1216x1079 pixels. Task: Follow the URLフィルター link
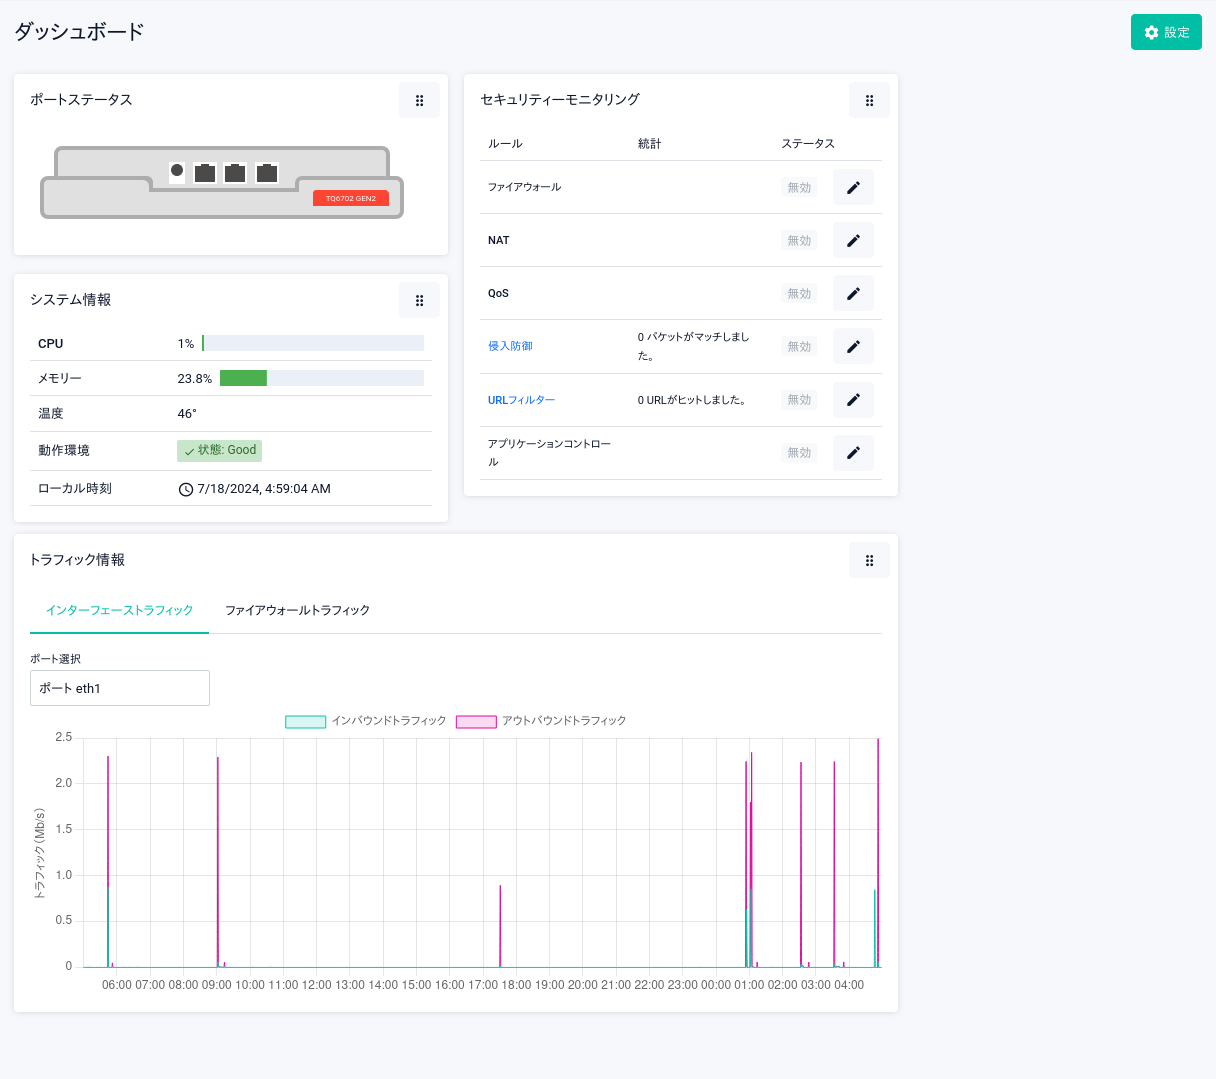(x=521, y=400)
